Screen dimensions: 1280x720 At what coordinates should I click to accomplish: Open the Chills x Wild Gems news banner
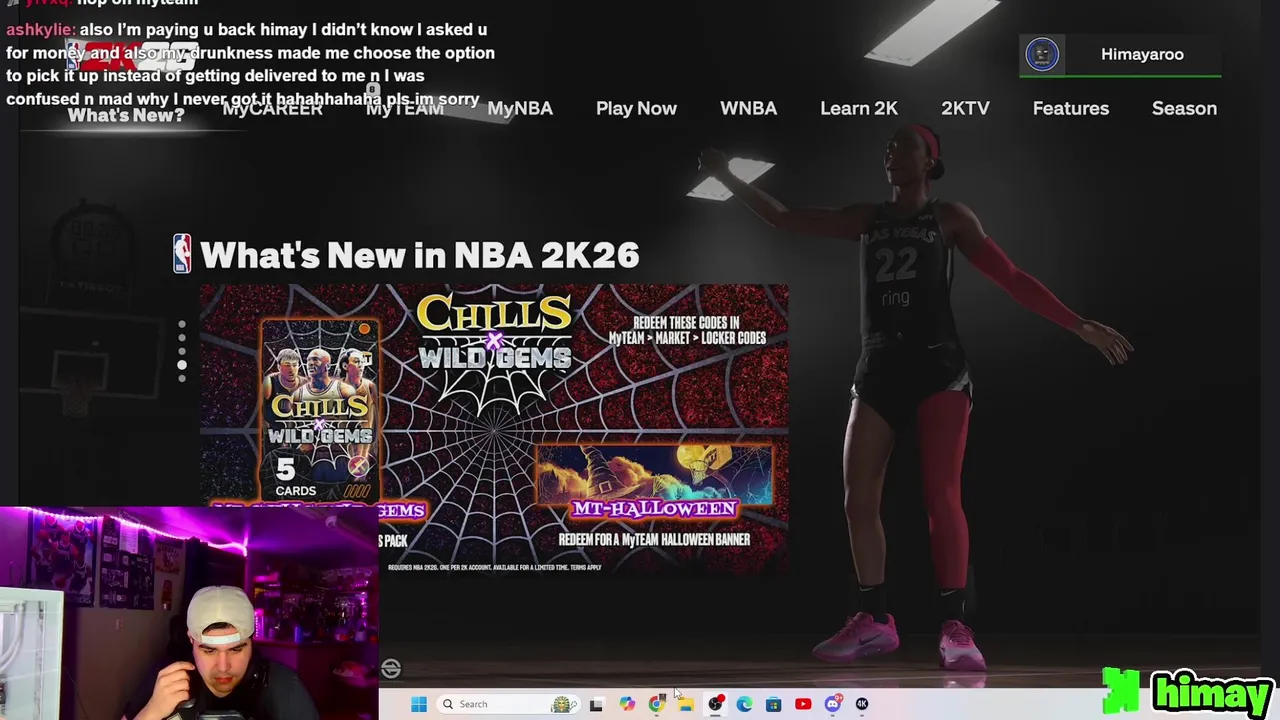pyautogui.click(x=494, y=430)
